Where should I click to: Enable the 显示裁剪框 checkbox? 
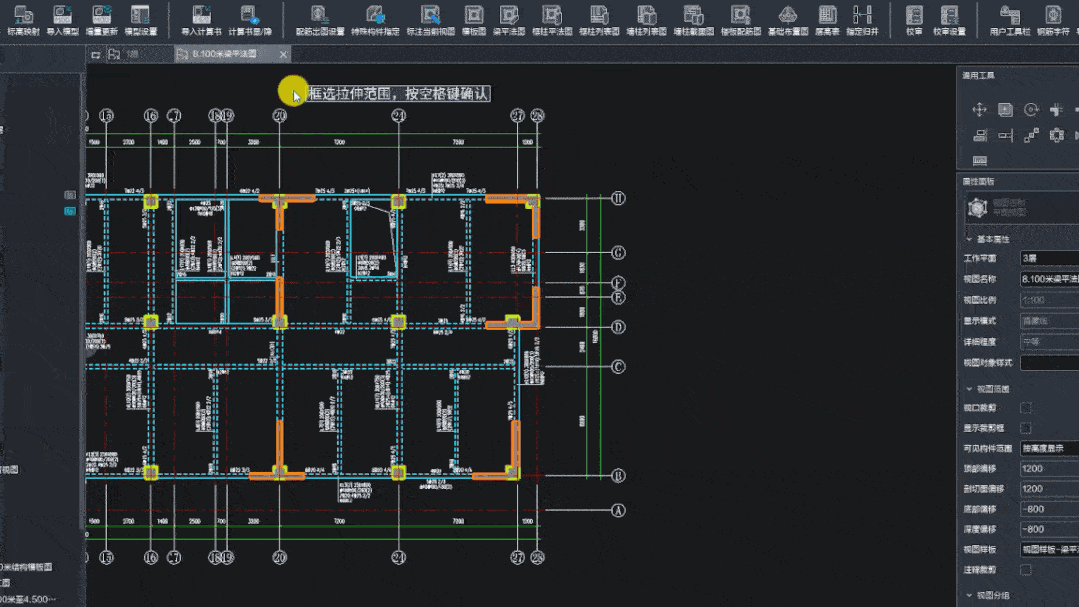coord(1025,428)
